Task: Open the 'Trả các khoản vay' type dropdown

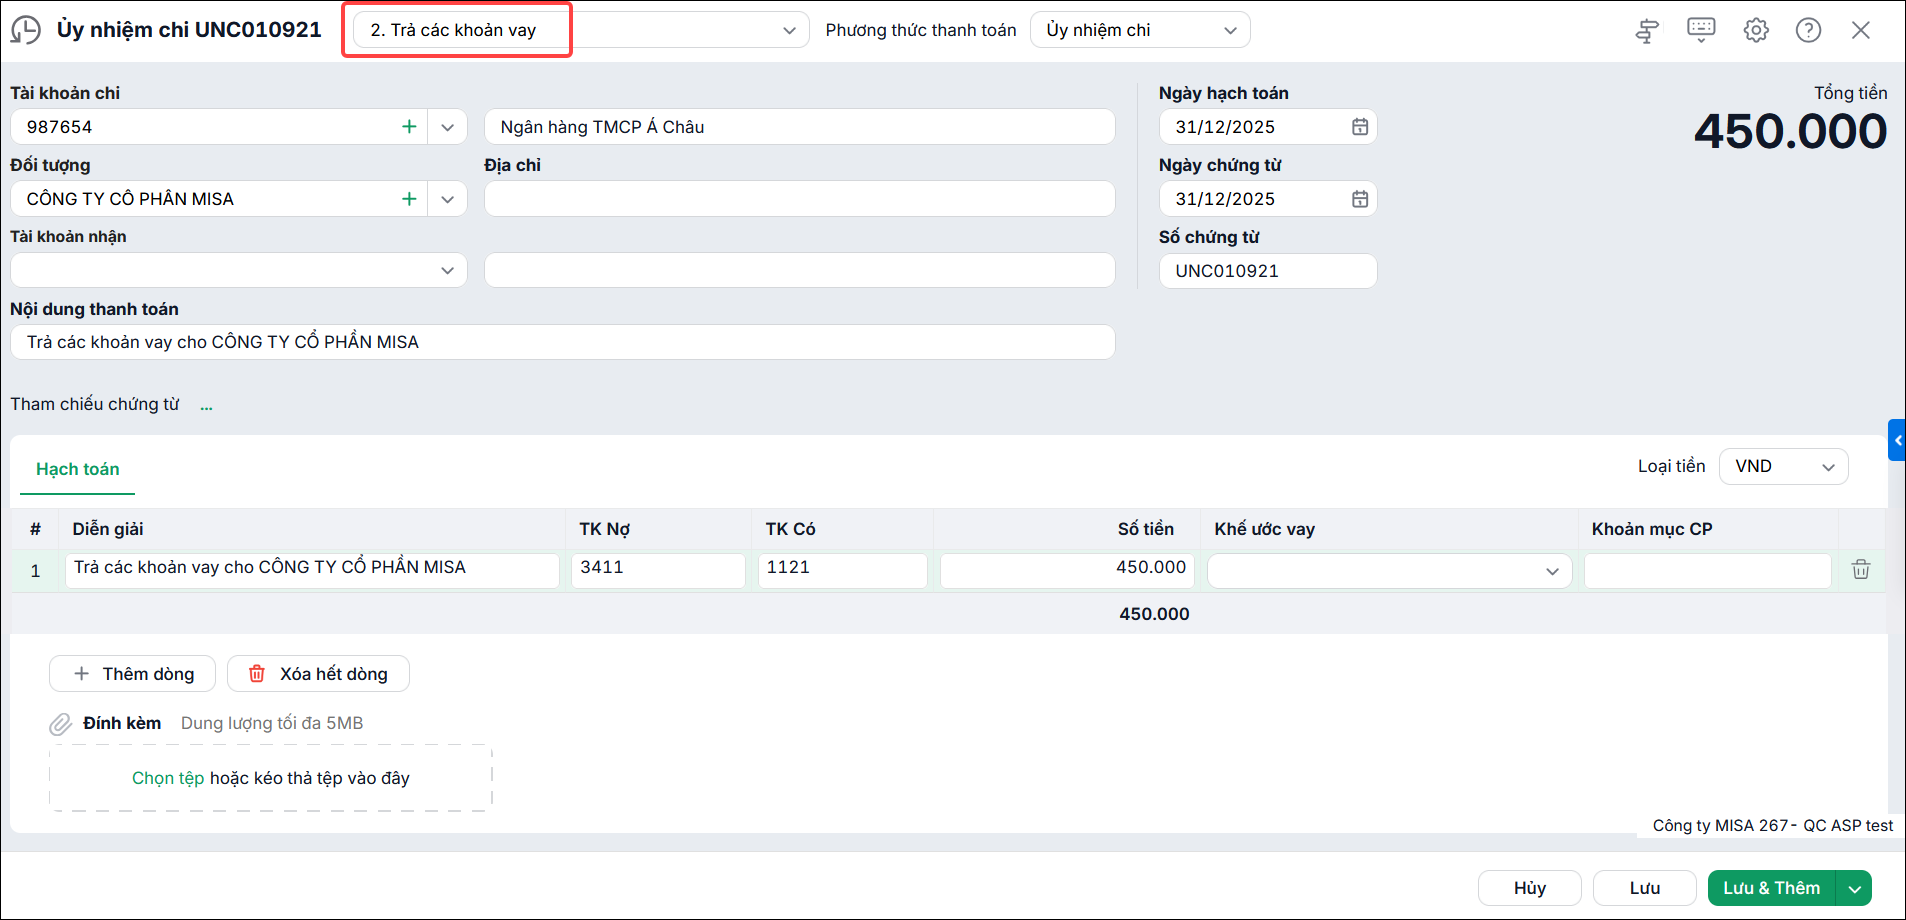Action: pyautogui.click(x=581, y=30)
